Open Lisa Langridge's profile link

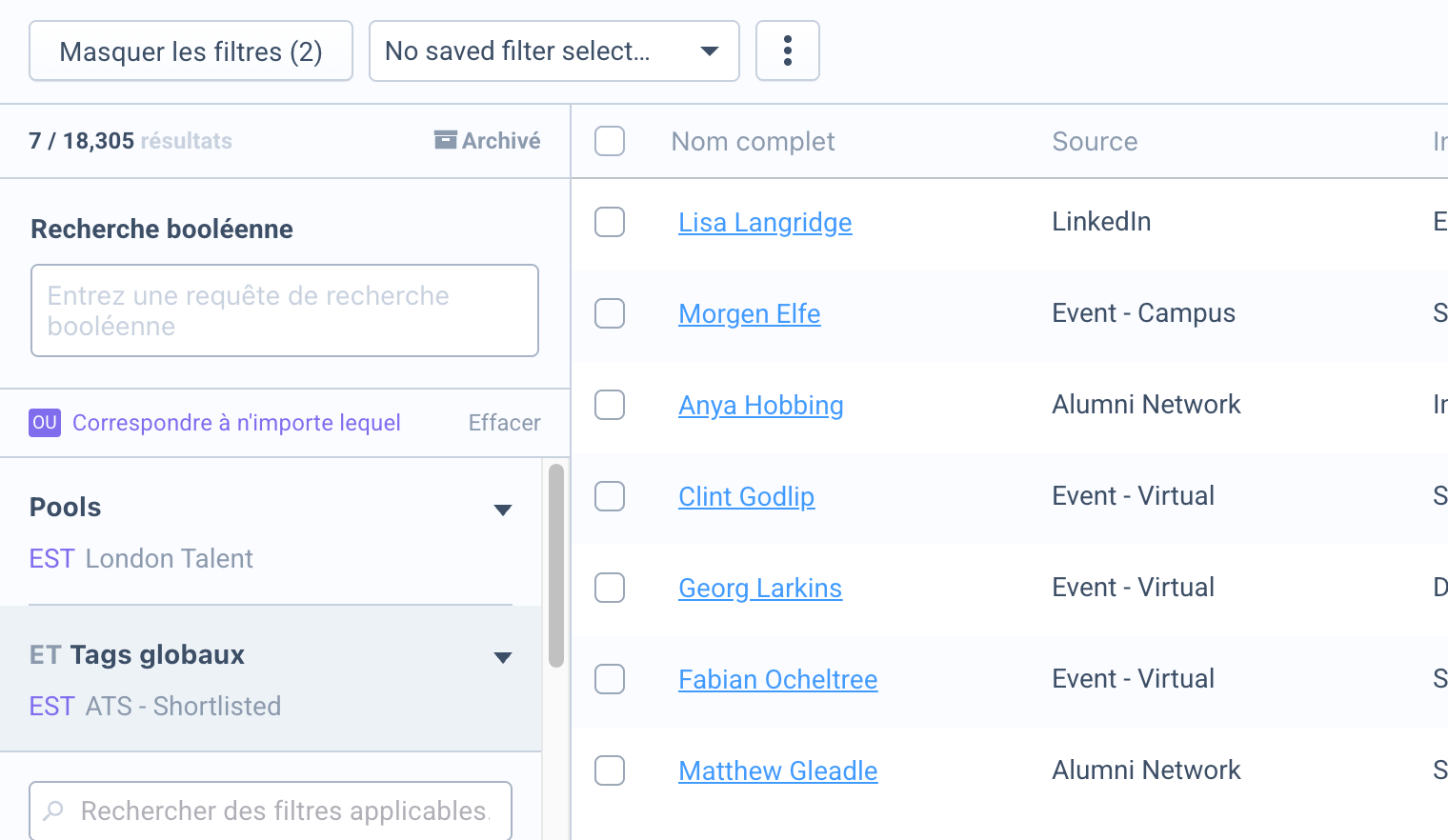765,222
